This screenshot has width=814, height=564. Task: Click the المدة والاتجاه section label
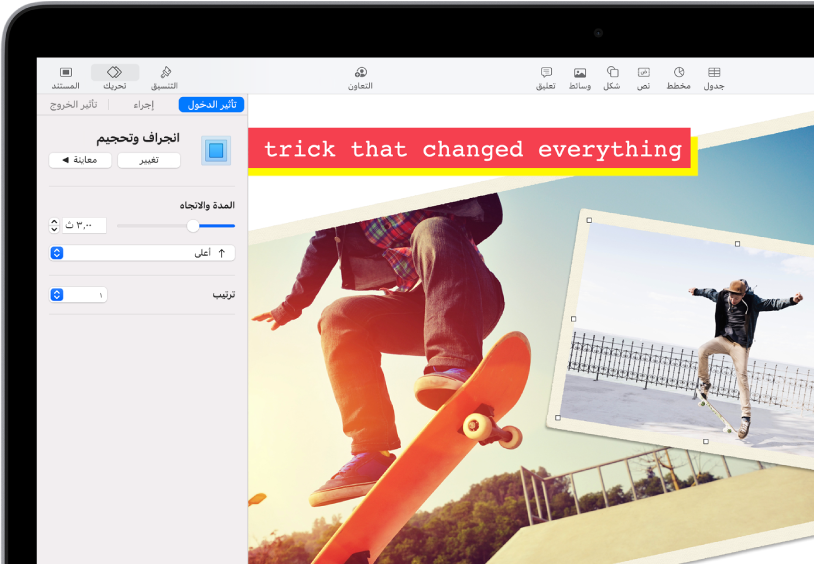point(207,205)
